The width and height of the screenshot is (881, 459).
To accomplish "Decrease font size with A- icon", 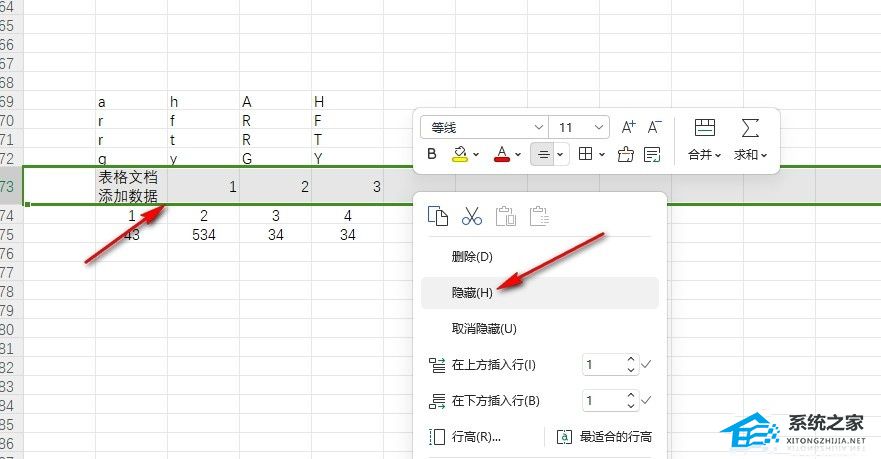I will (654, 128).
